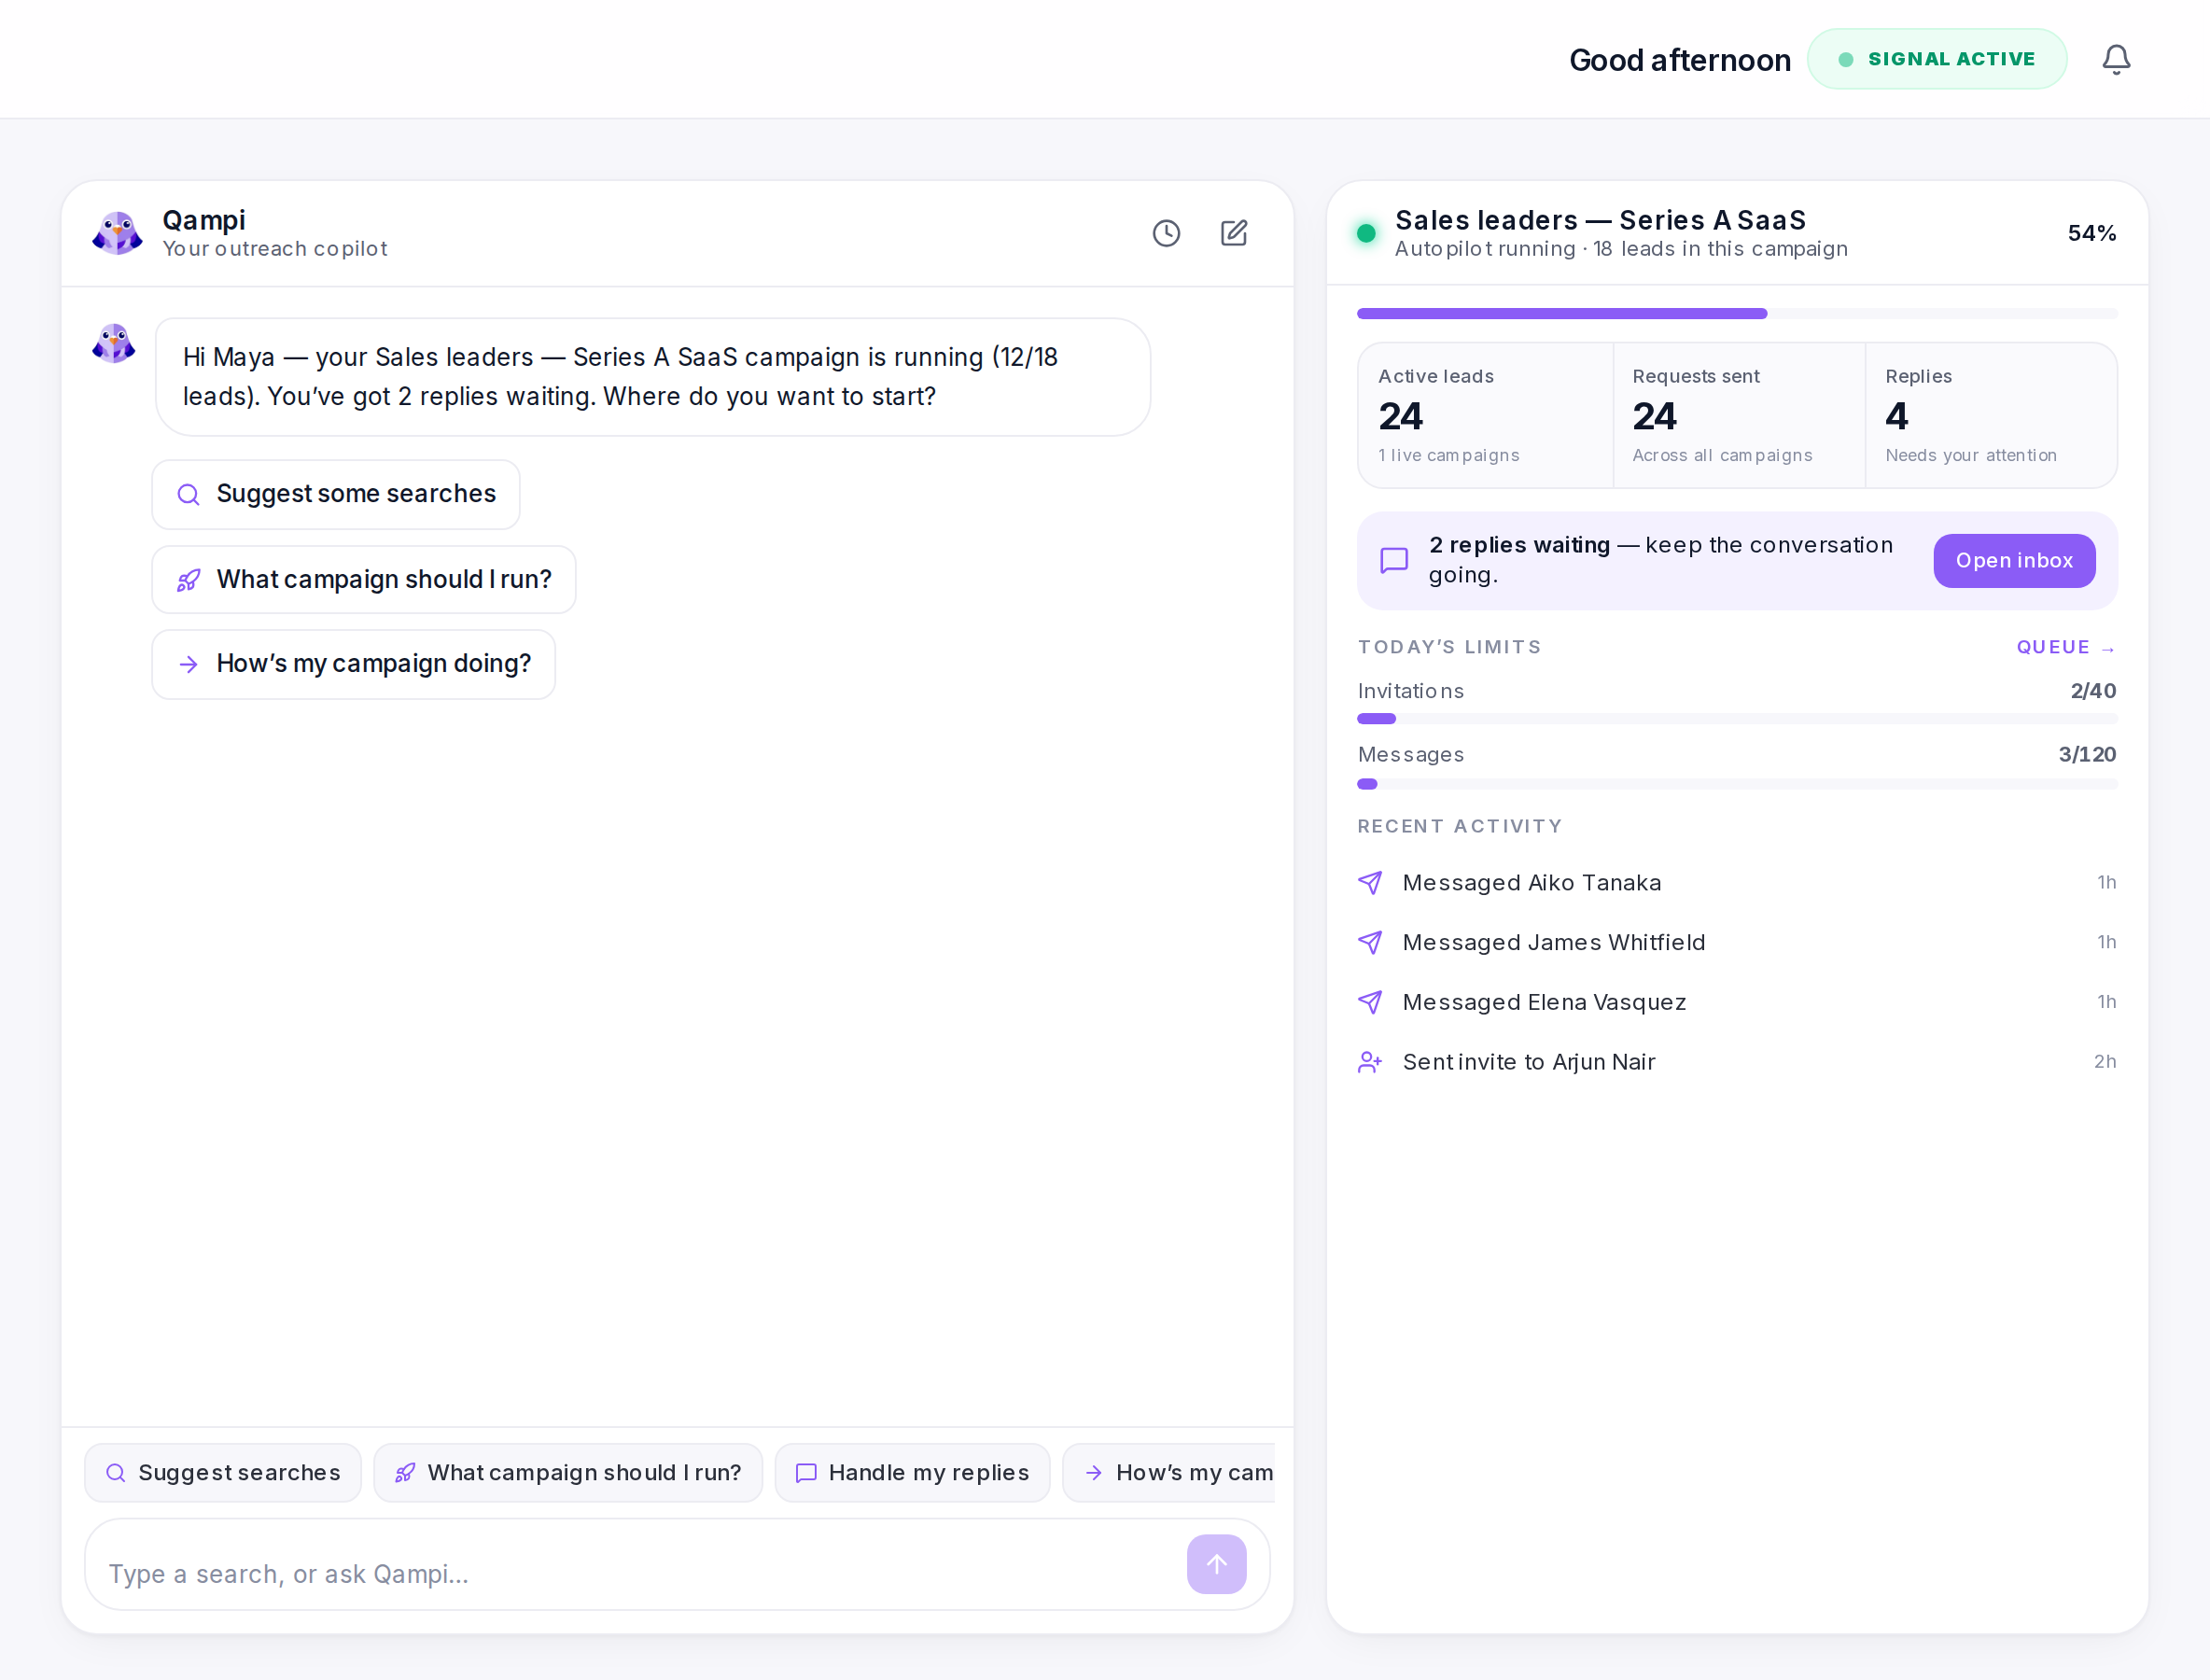This screenshot has width=2210, height=1680.
Task: Click the 2/40 invitations count
Action: (x=2093, y=691)
